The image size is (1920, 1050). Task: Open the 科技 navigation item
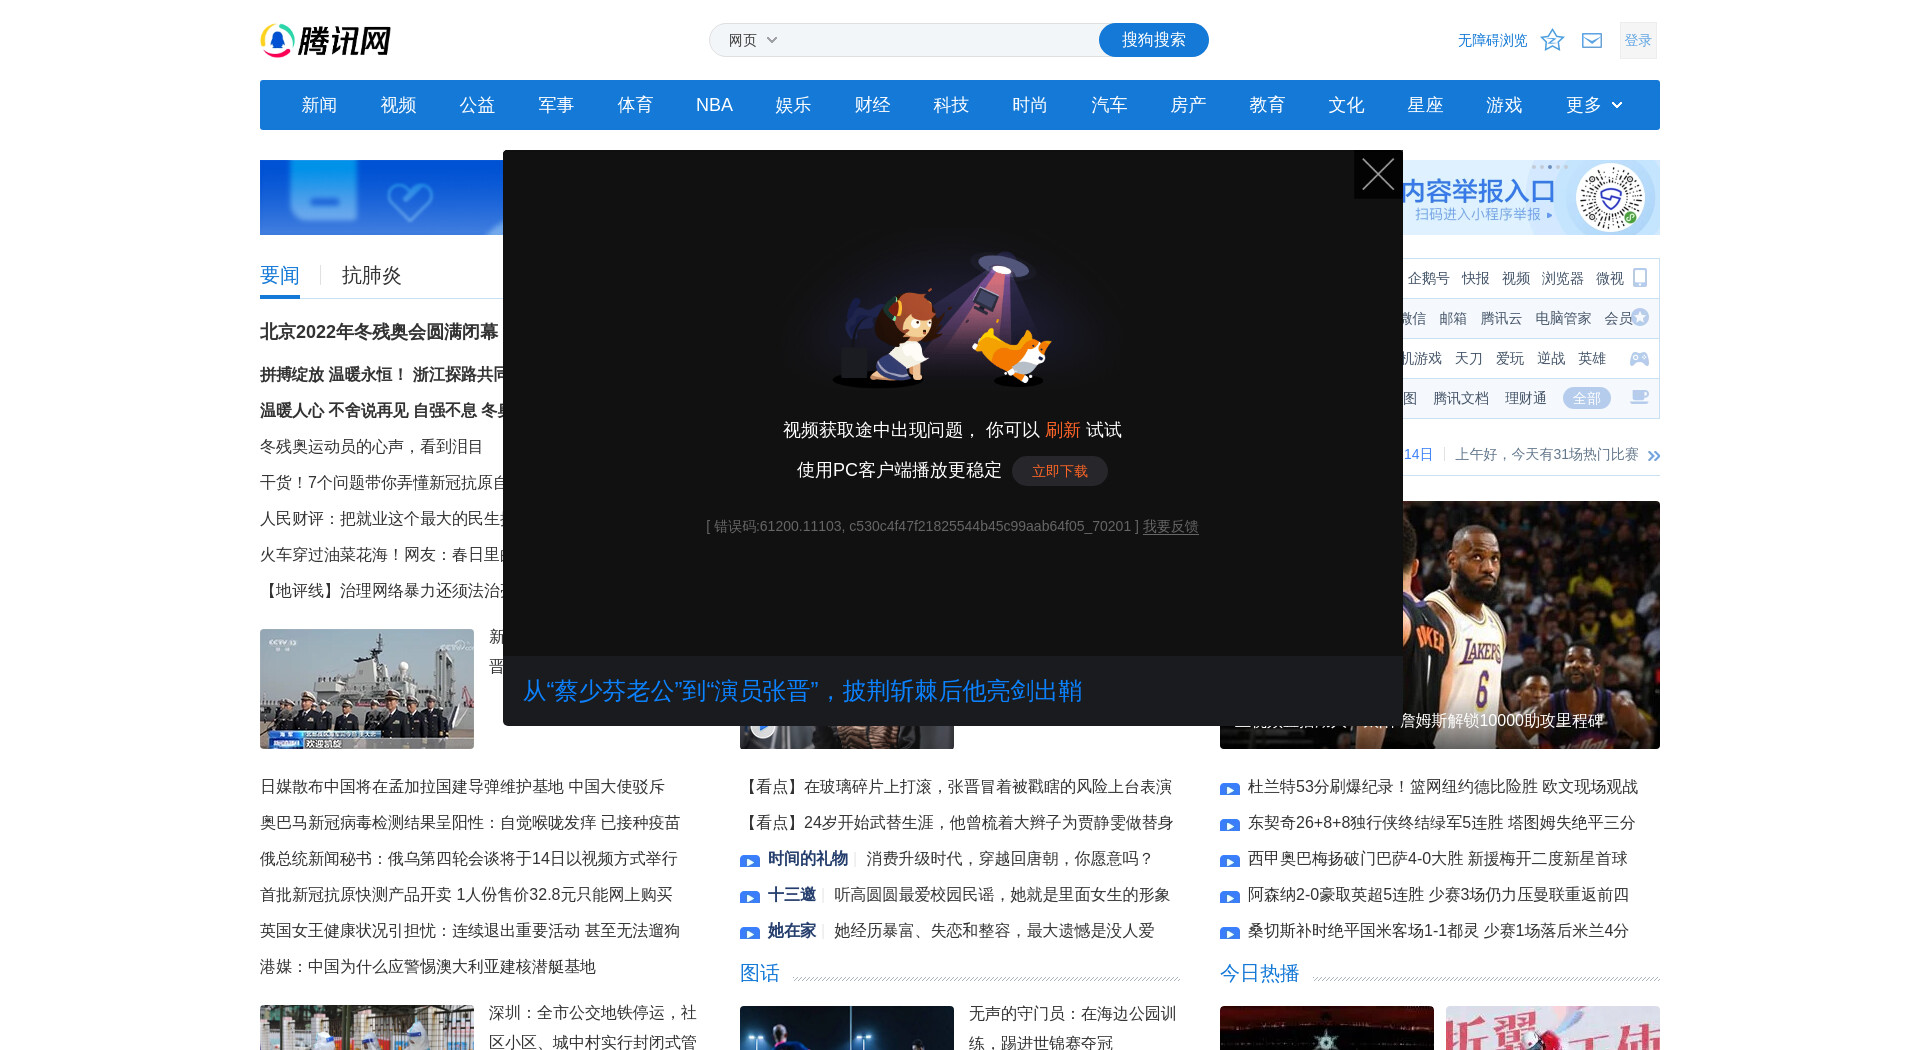(951, 105)
